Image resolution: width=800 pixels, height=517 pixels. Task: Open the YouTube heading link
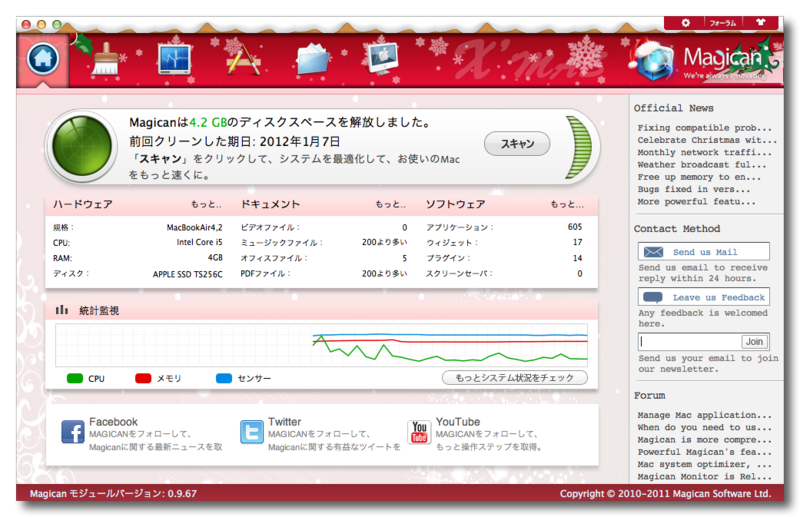pyautogui.click(x=458, y=422)
